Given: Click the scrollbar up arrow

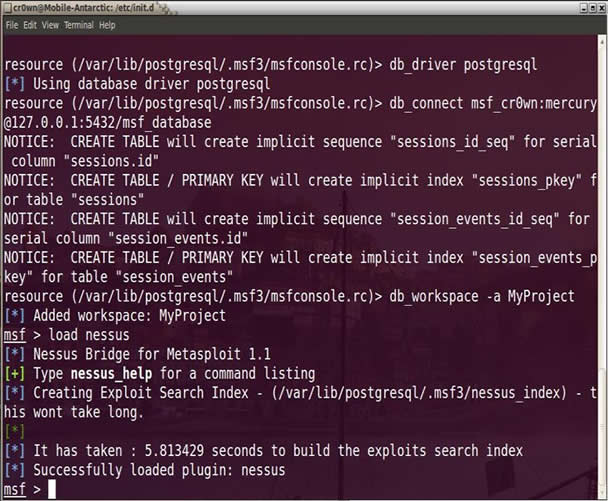Looking at the screenshot, I should point(602,41).
